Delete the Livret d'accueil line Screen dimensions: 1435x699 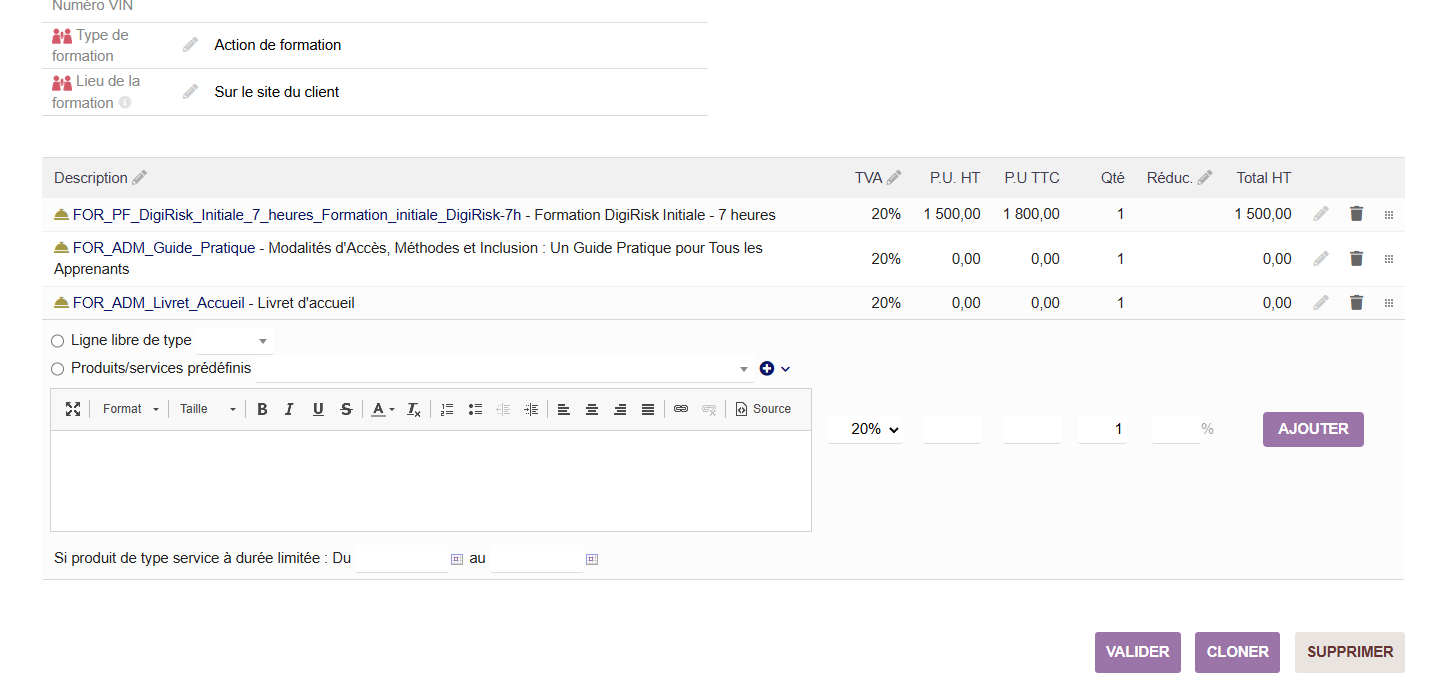click(x=1356, y=303)
